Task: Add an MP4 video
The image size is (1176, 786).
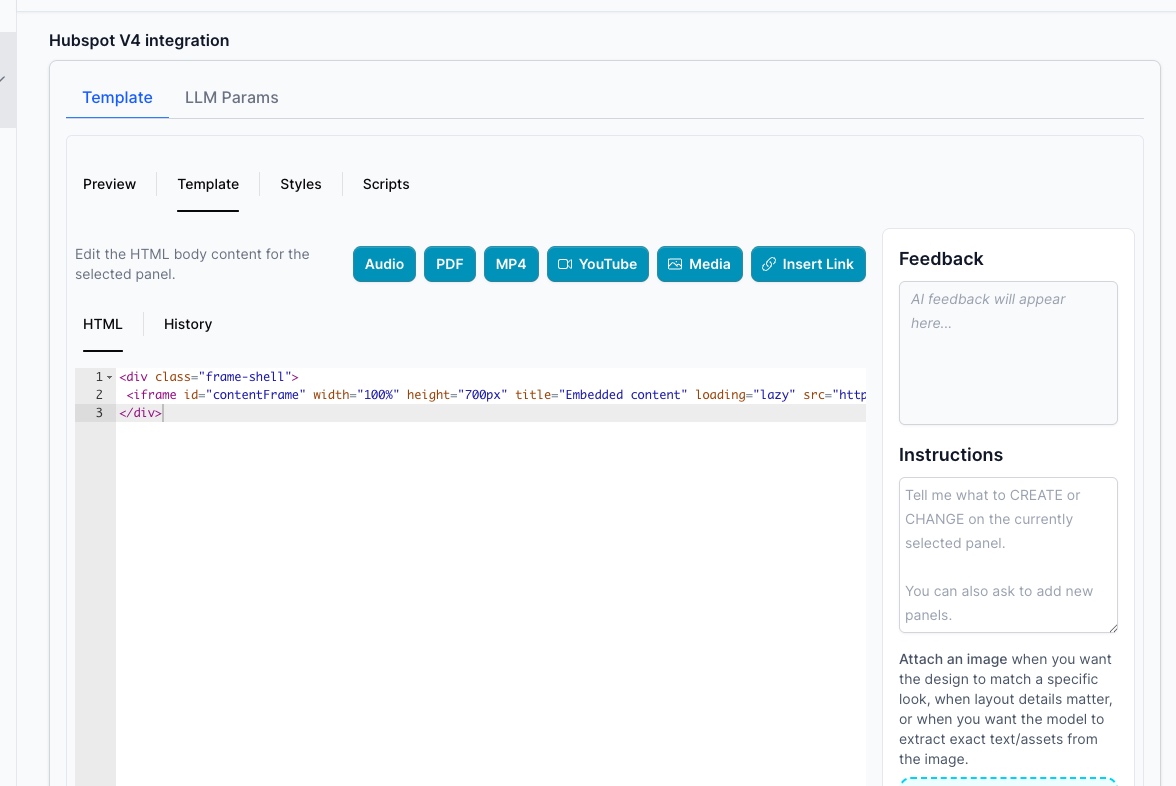Action: point(511,264)
